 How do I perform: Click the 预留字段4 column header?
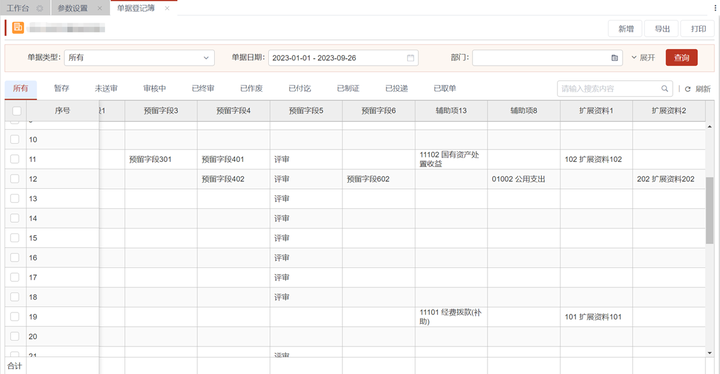click(233, 111)
